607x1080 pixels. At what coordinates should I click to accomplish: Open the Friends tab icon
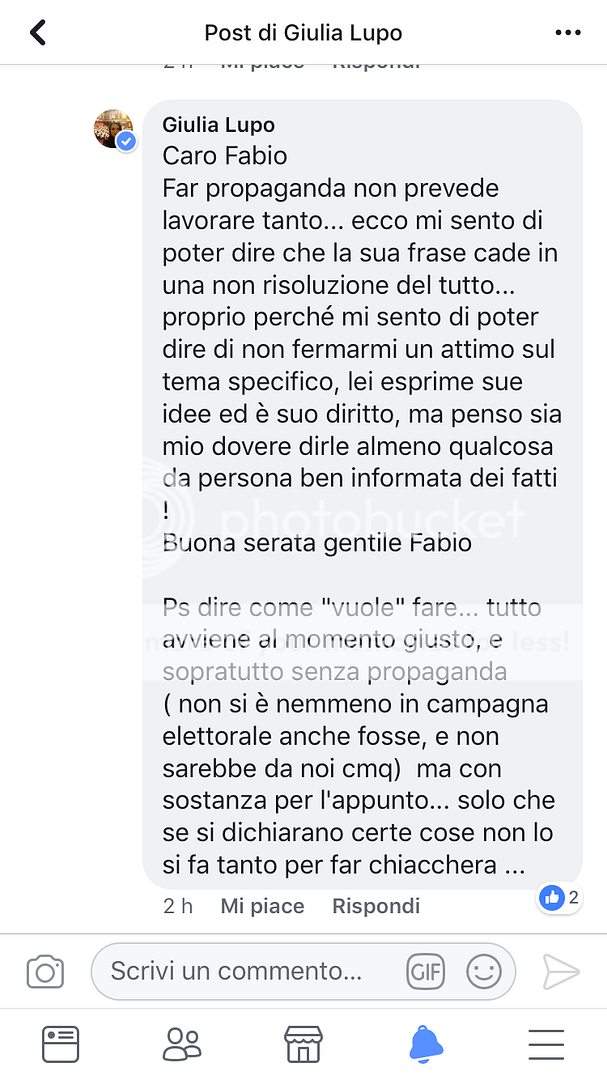coord(182,1044)
